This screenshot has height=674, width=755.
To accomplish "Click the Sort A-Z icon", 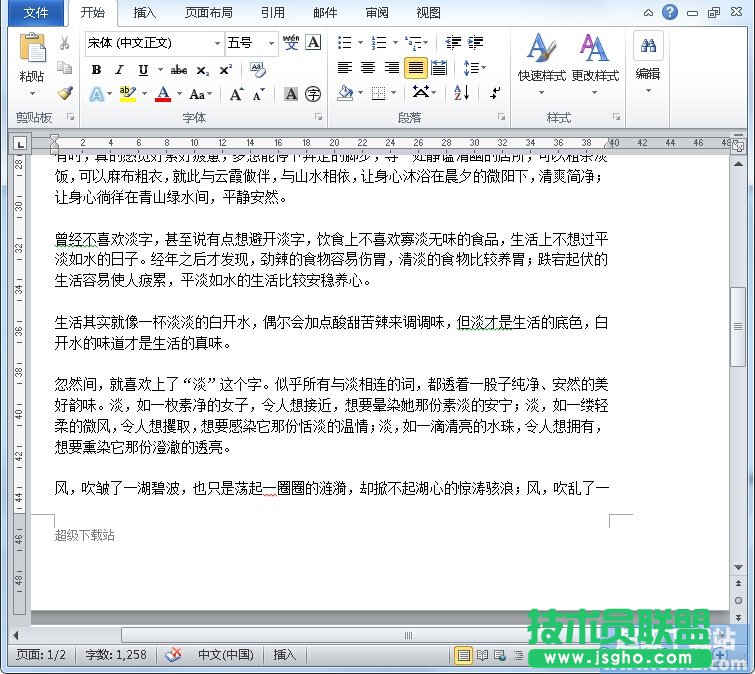I will pos(461,93).
